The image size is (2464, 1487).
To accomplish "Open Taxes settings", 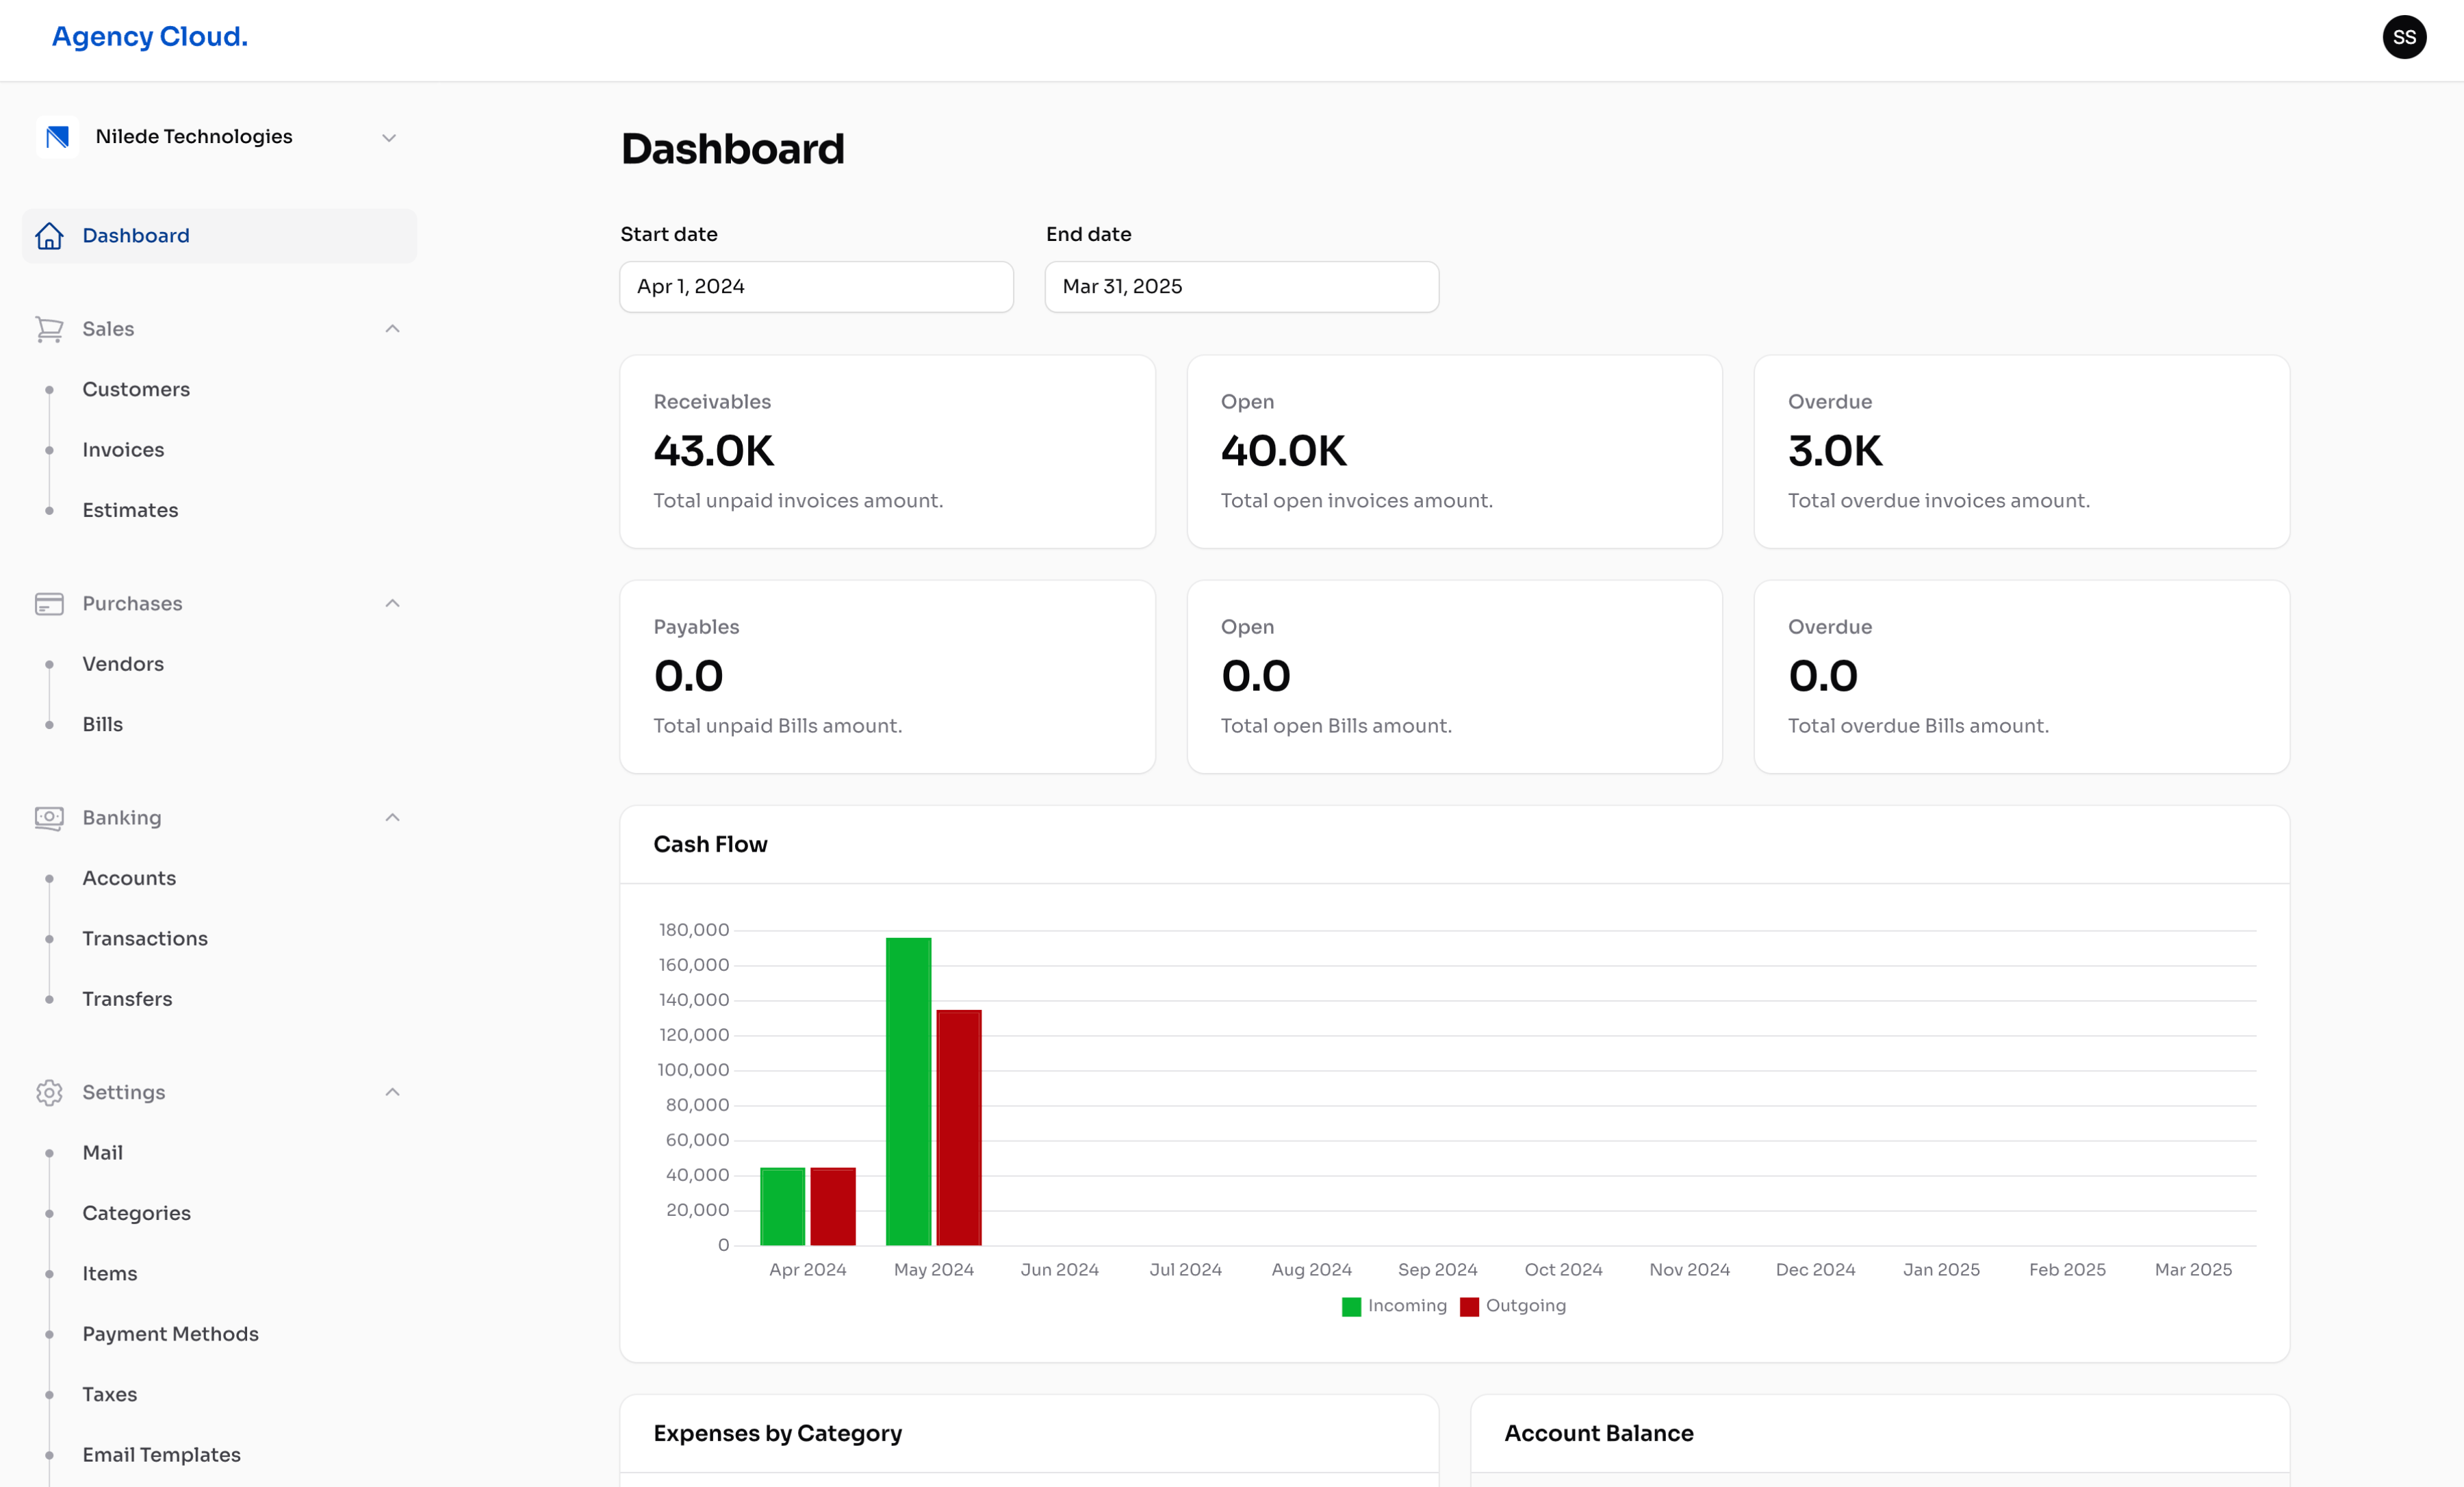I will pyautogui.click(x=110, y=1394).
